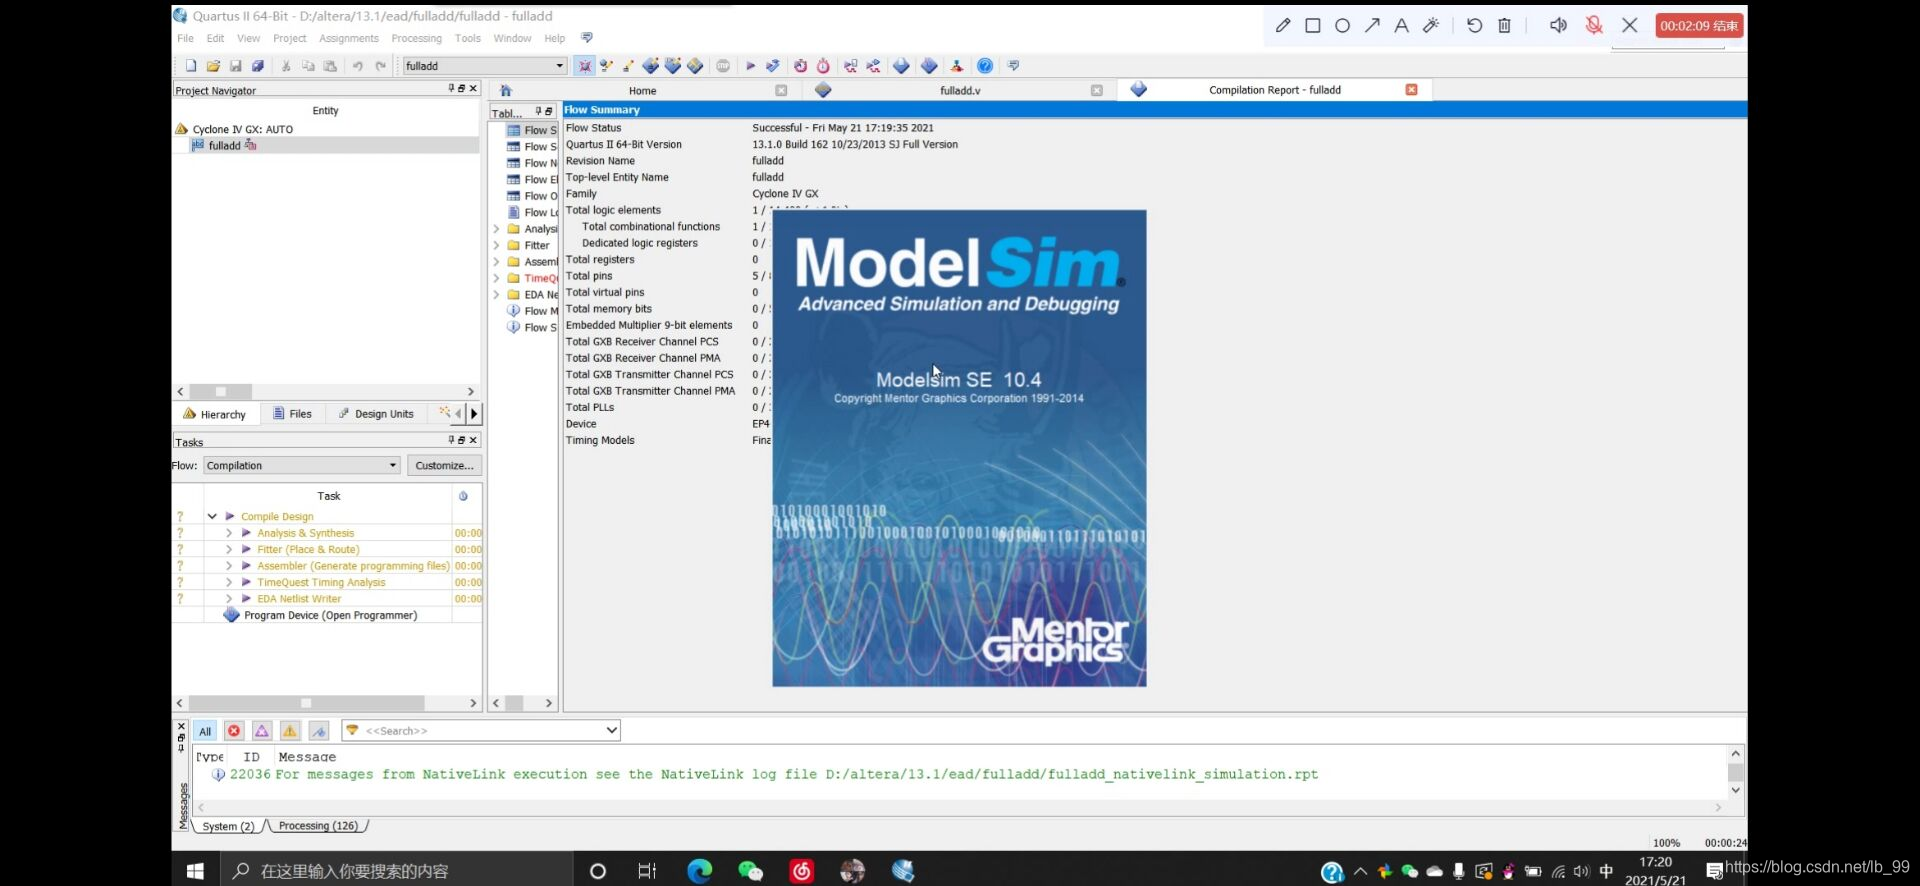The height and width of the screenshot is (886, 1920).
Task: Expand the TimeQuest Timing Analysis task
Action: pyautogui.click(x=229, y=583)
